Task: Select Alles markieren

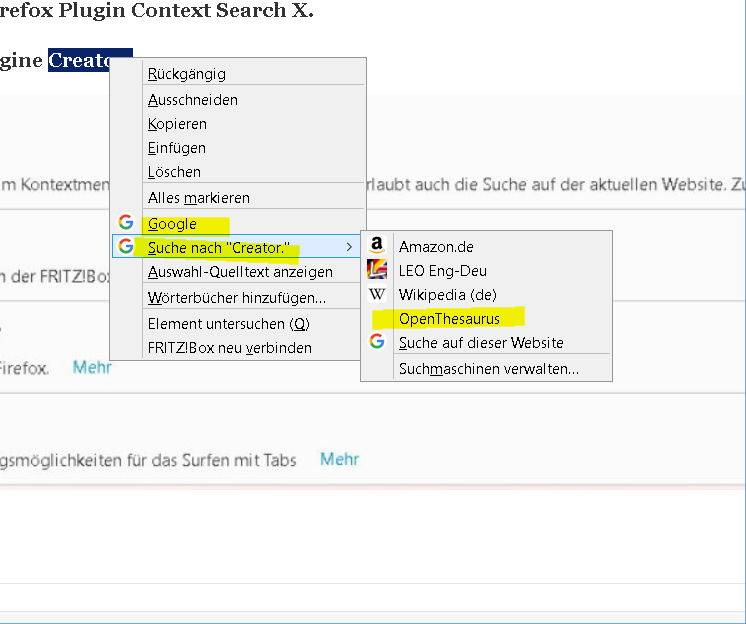Action: coord(238,197)
